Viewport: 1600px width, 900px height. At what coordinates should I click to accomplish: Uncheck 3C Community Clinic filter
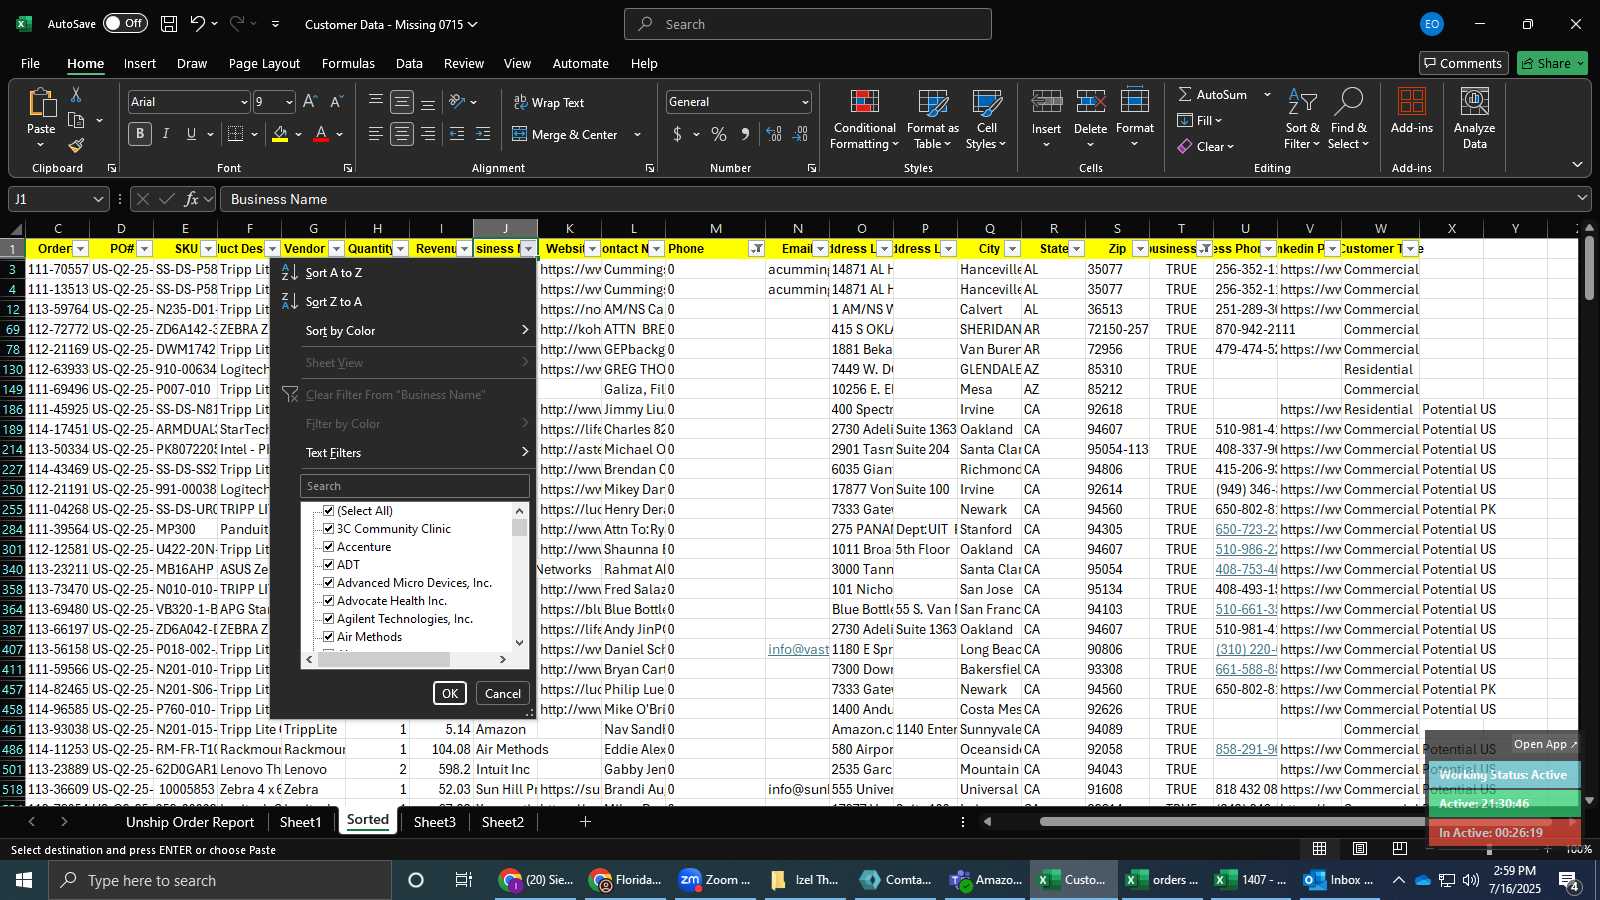[328, 529]
